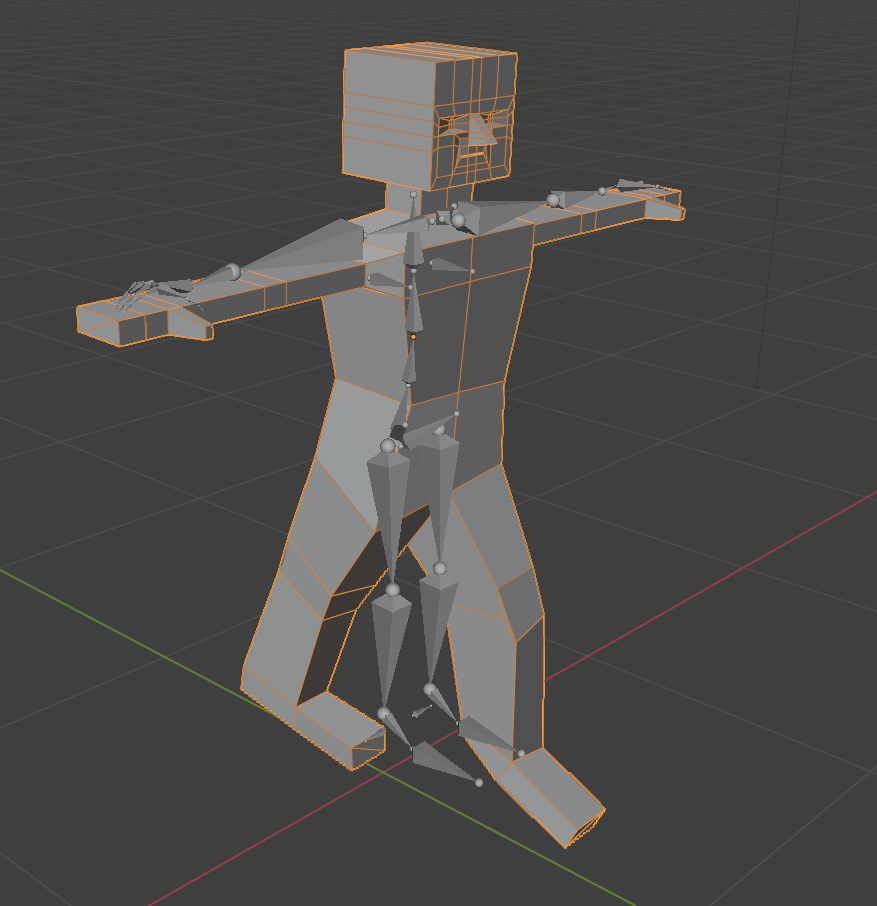The height and width of the screenshot is (906, 877).
Task: Select the armature's neck bone joint
Action: (413, 194)
